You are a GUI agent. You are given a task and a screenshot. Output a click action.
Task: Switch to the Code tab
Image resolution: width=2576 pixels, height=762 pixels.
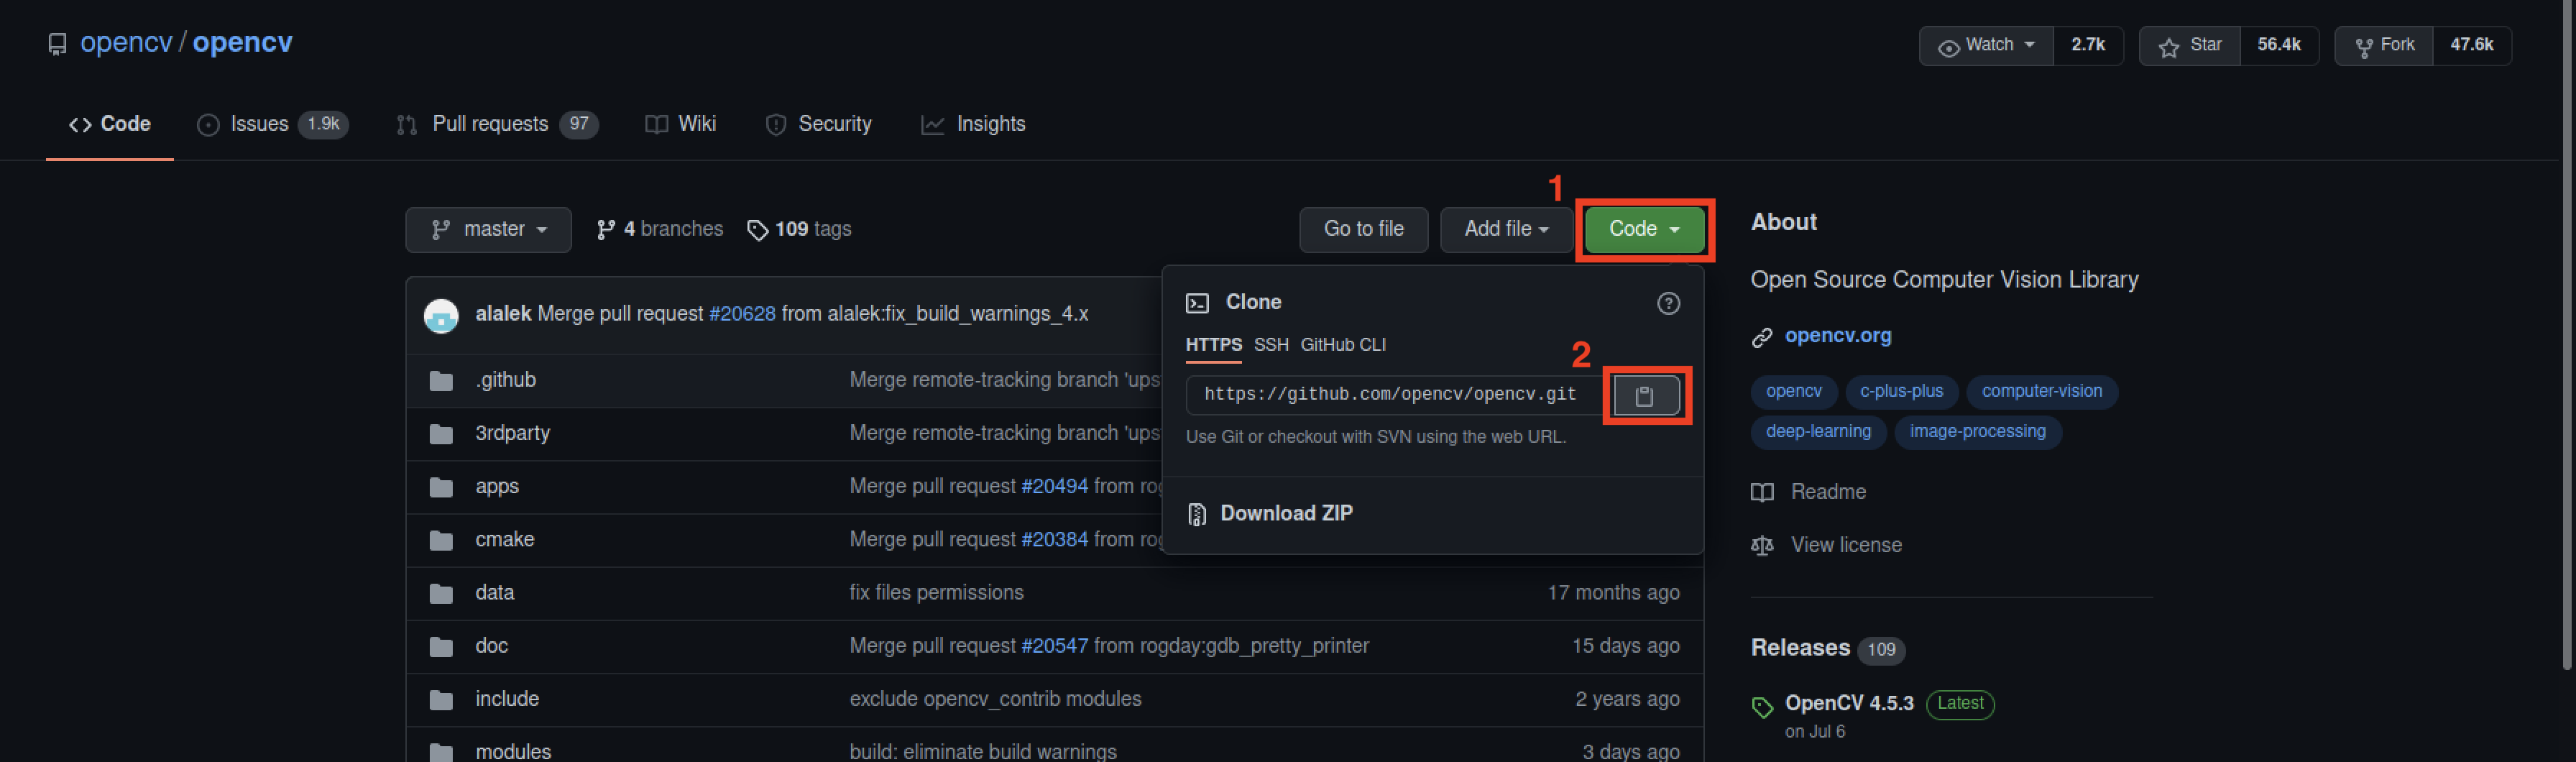(110, 124)
